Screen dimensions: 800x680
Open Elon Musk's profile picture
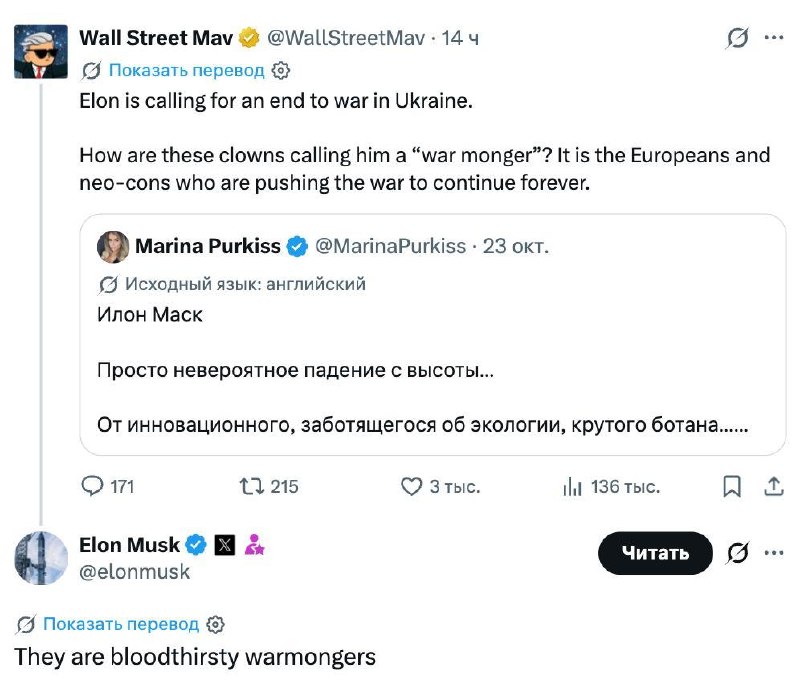(x=41, y=558)
